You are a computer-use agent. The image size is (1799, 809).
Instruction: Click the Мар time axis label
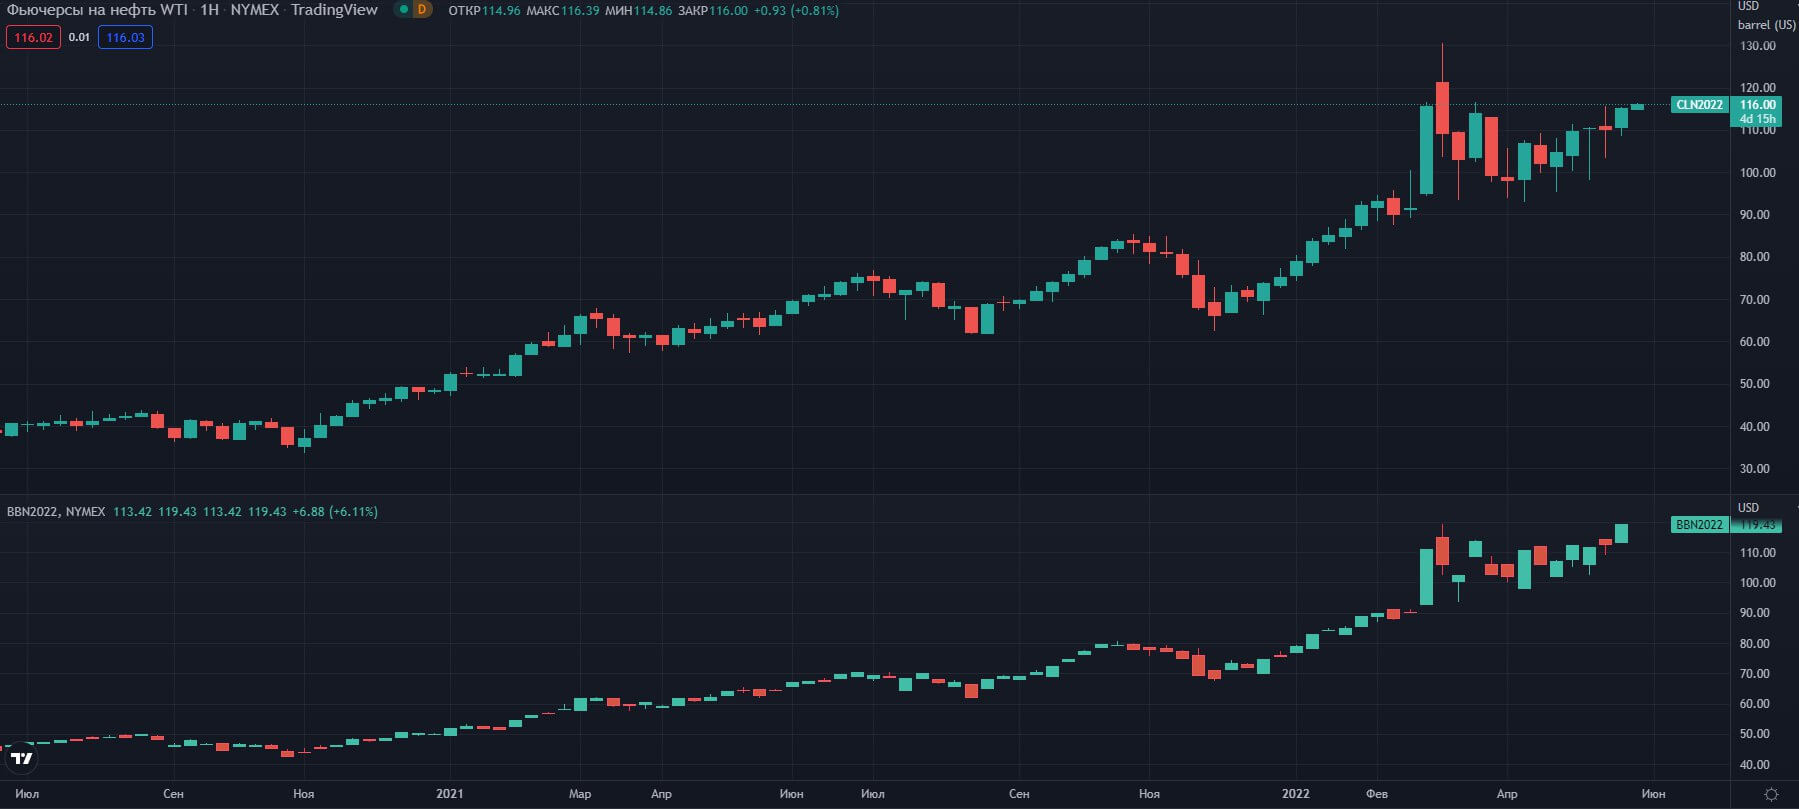coord(580,794)
